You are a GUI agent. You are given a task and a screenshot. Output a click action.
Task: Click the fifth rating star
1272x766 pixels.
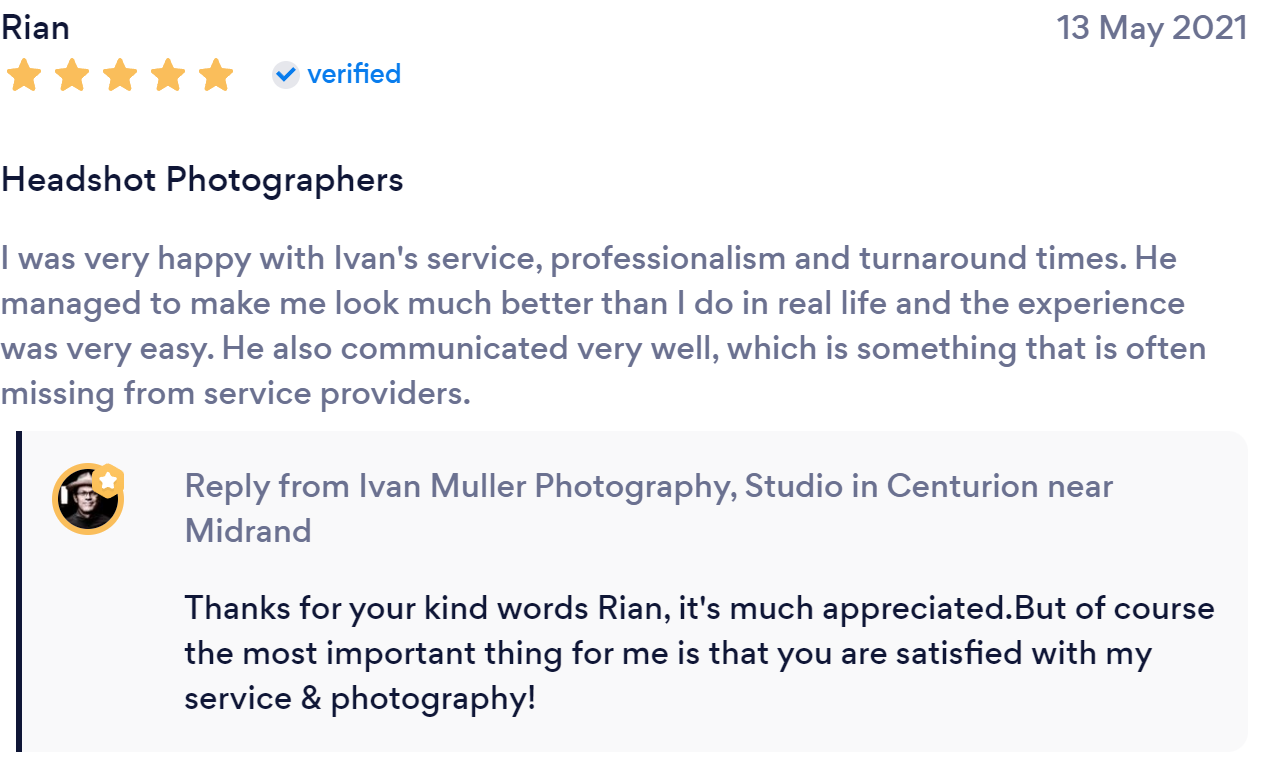pos(215,75)
